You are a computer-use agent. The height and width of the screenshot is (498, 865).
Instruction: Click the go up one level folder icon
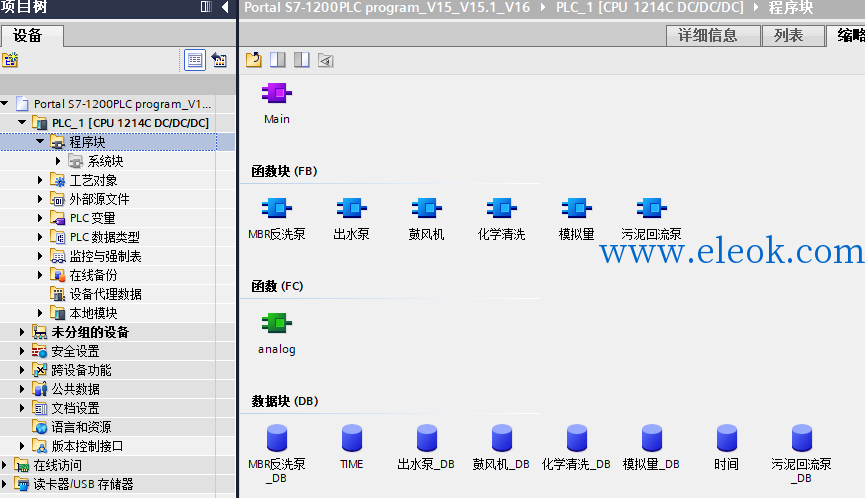254,60
